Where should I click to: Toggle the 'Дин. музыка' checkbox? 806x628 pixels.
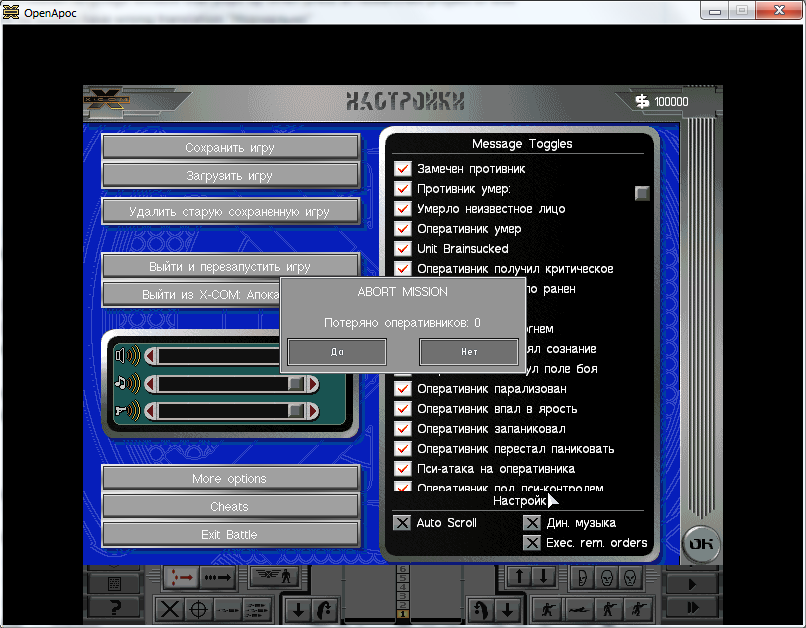[x=532, y=523]
